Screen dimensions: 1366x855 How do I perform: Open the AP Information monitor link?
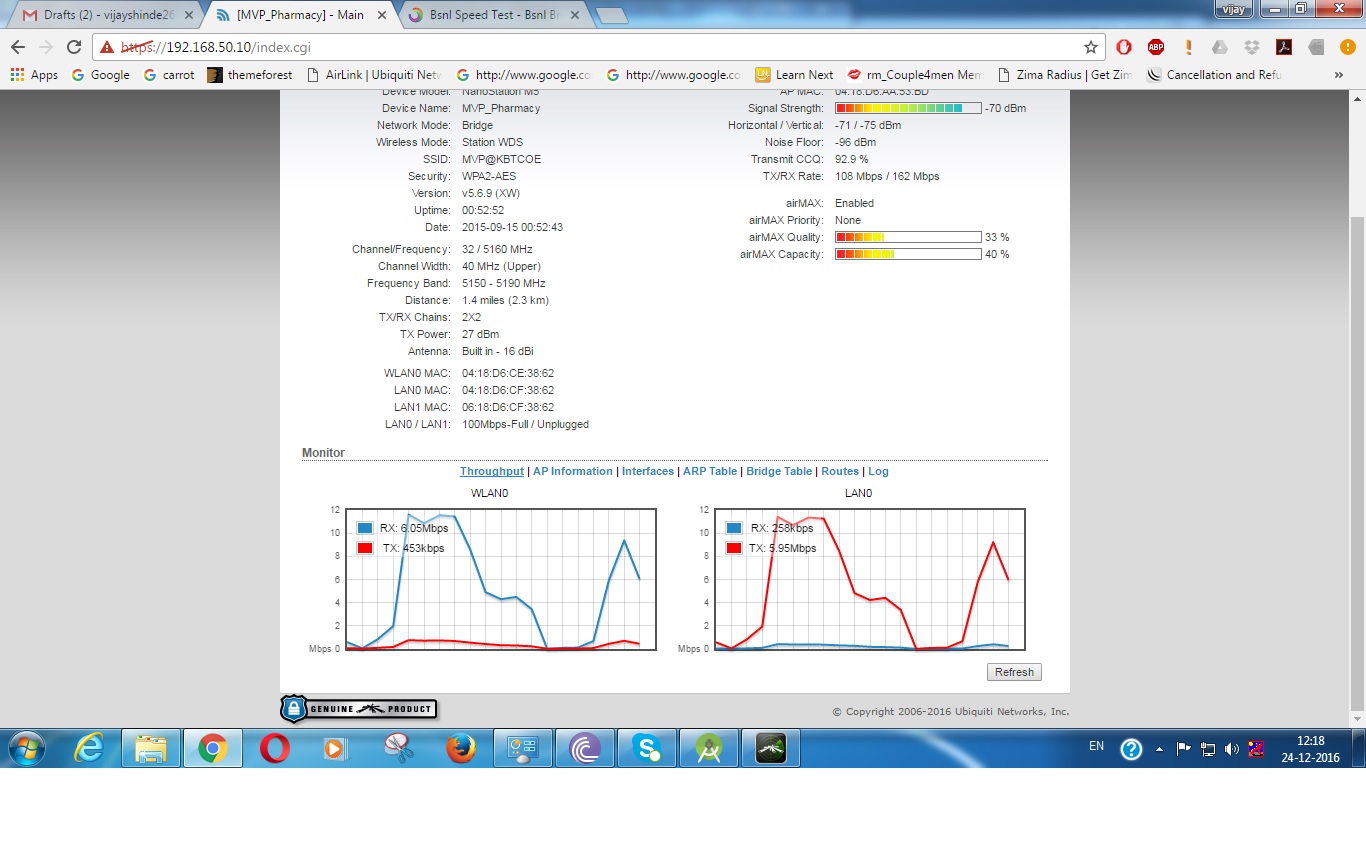click(x=572, y=471)
